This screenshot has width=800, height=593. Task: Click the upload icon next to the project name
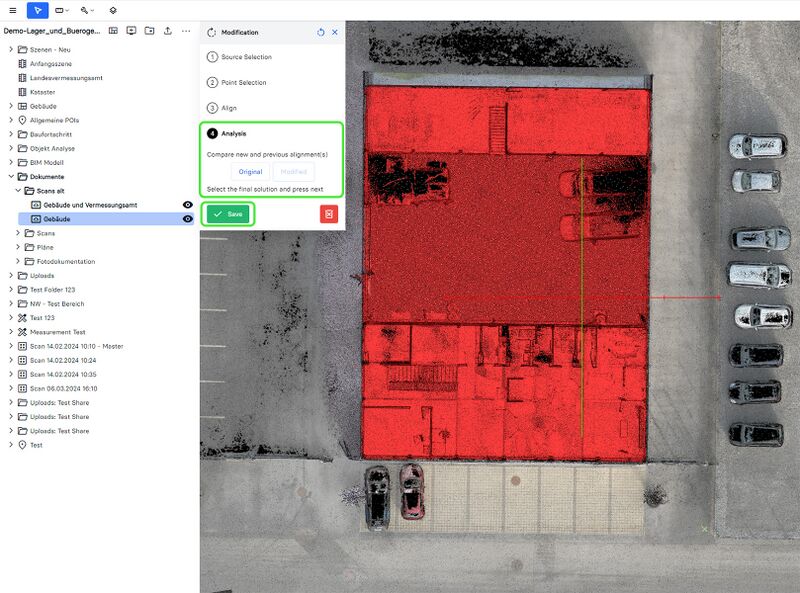click(167, 31)
